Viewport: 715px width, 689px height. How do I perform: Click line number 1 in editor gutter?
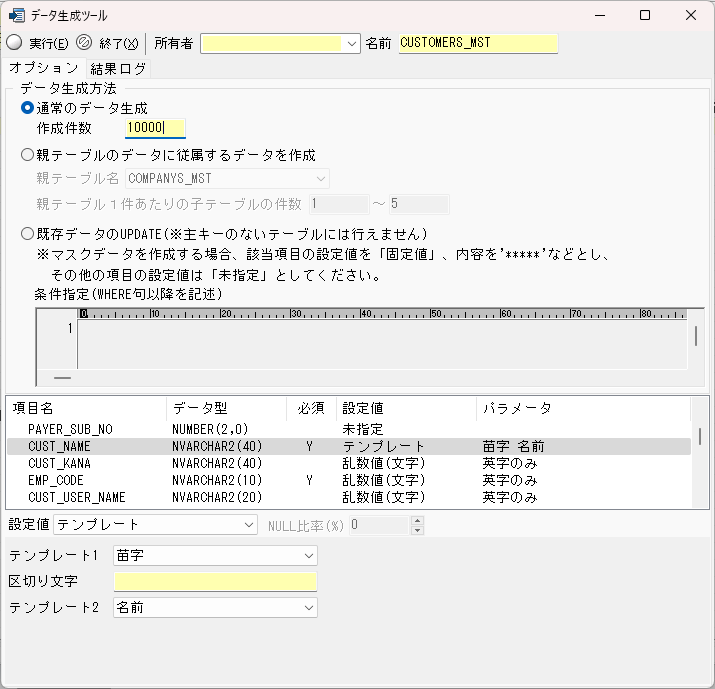(x=70, y=328)
